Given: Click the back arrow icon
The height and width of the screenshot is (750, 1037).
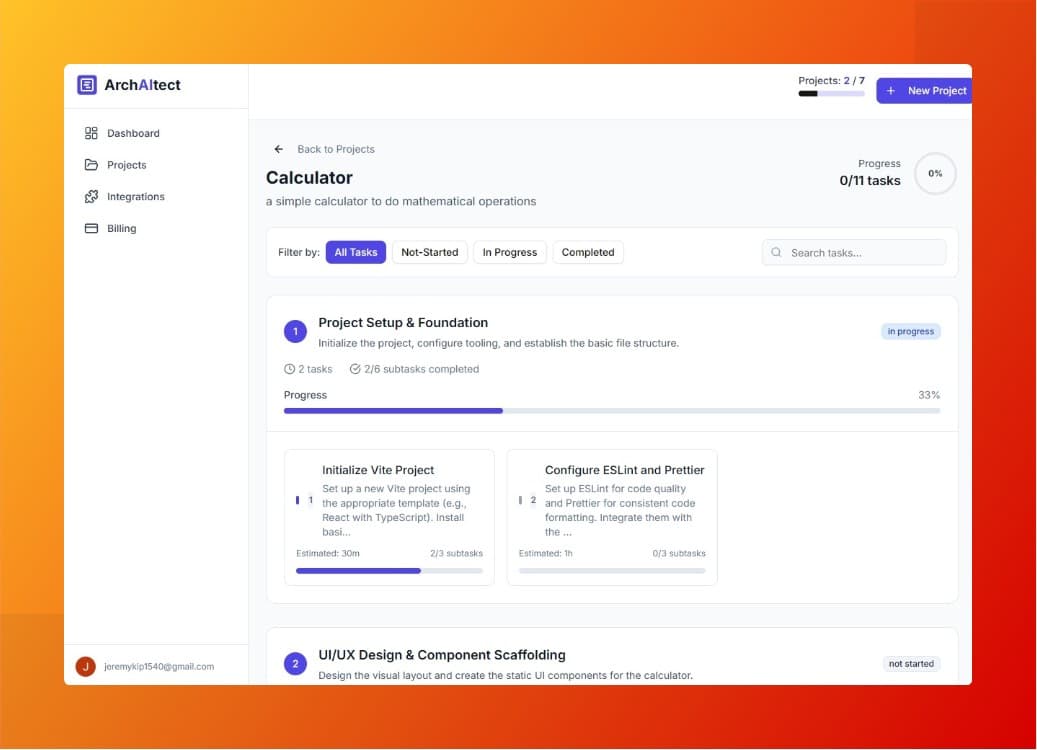Looking at the screenshot, I should click(278, 149).
